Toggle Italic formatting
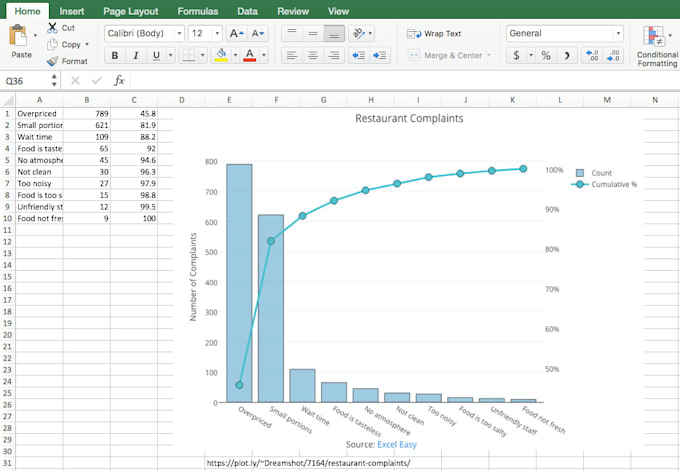This screenshot has width=680, height=471. tap(134, 56)
